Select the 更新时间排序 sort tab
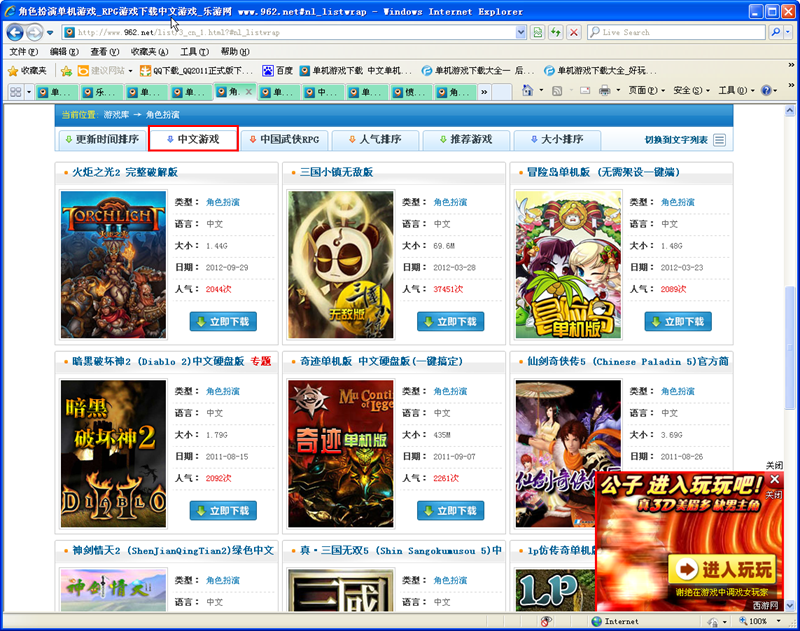 (102, 139)
